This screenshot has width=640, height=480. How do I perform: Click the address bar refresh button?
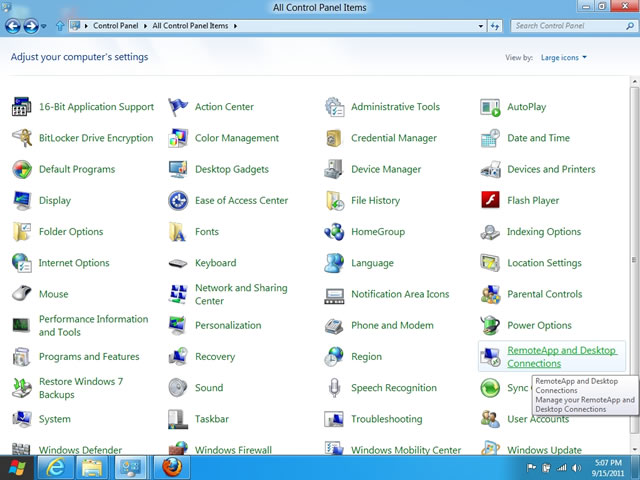[x=495, y=26]
